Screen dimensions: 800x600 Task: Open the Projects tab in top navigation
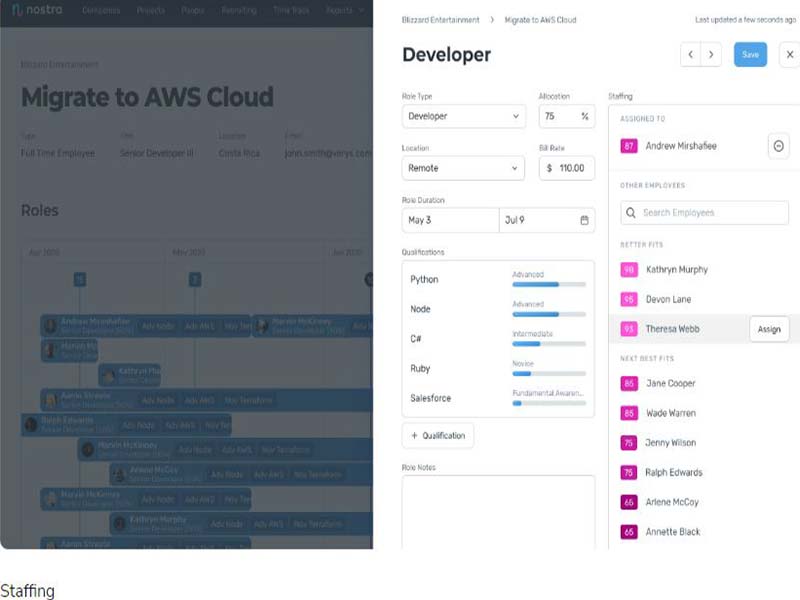tap(151, 11)
